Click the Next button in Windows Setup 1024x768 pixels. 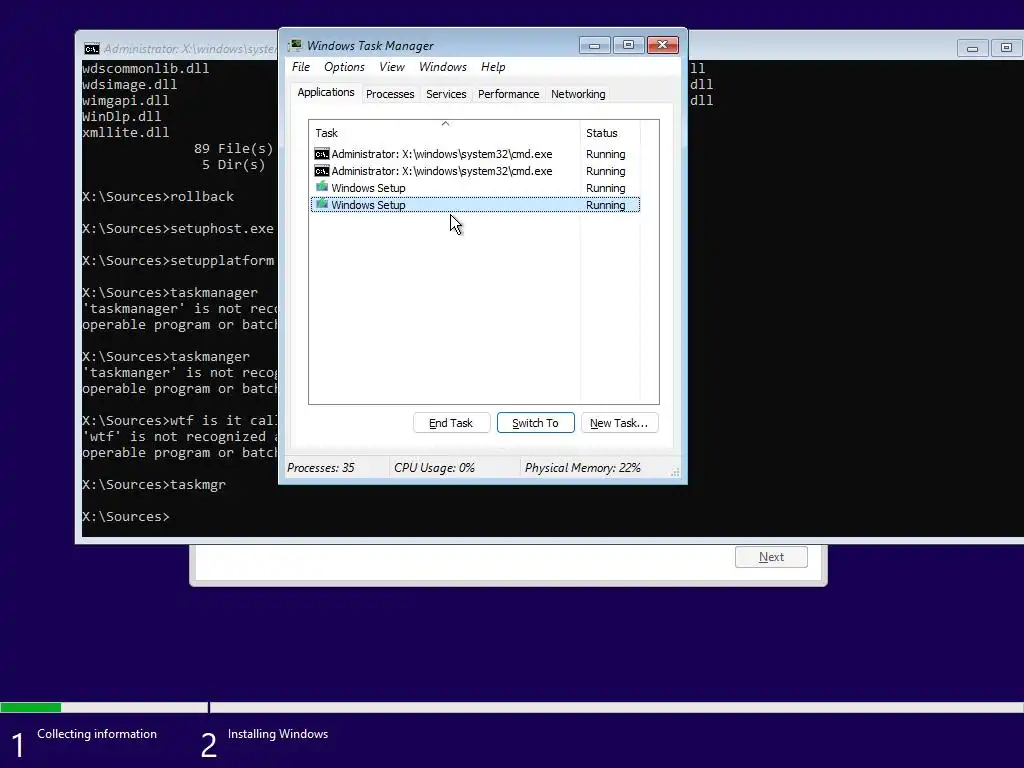click(771, 557)
